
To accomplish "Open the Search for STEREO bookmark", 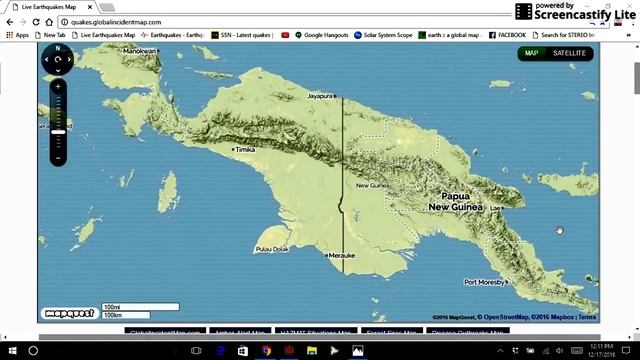I will pyautogui.click(x=564, y=35).
